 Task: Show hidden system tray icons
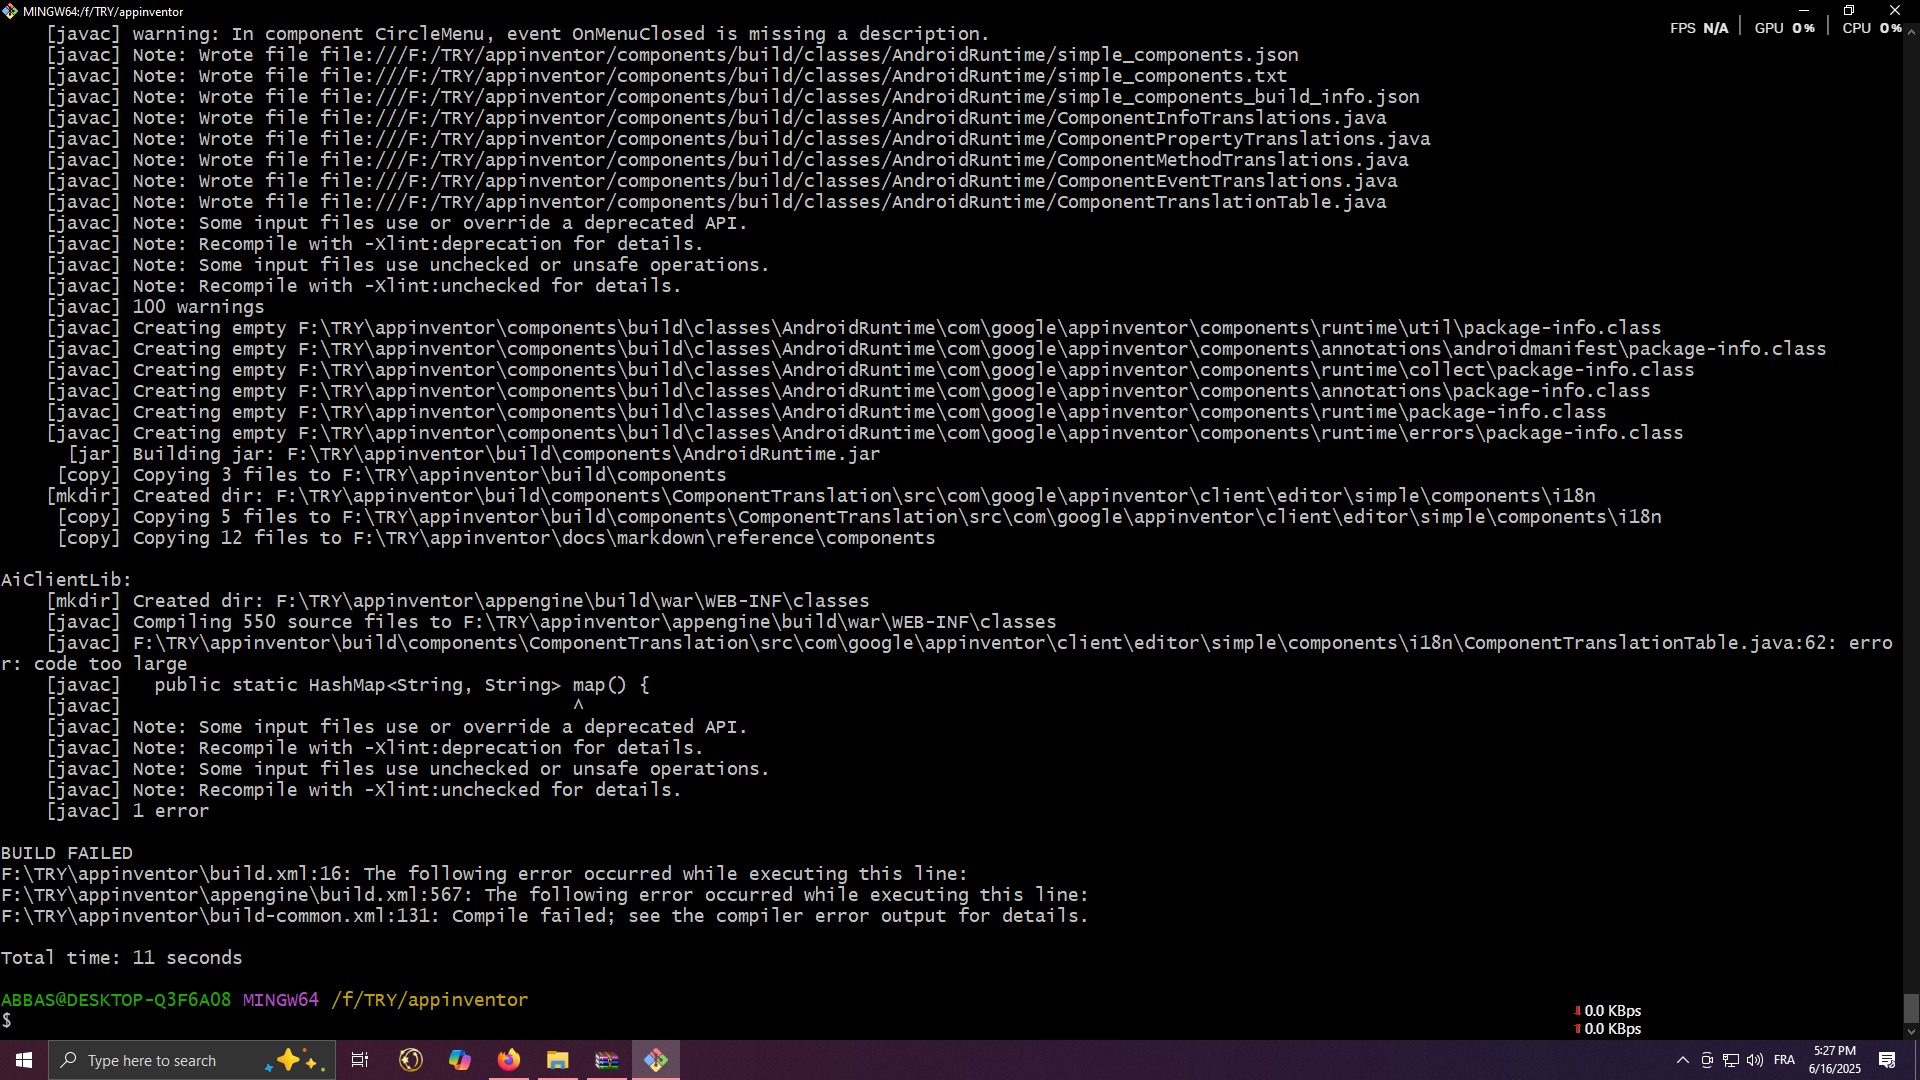click(1683, 1060)
